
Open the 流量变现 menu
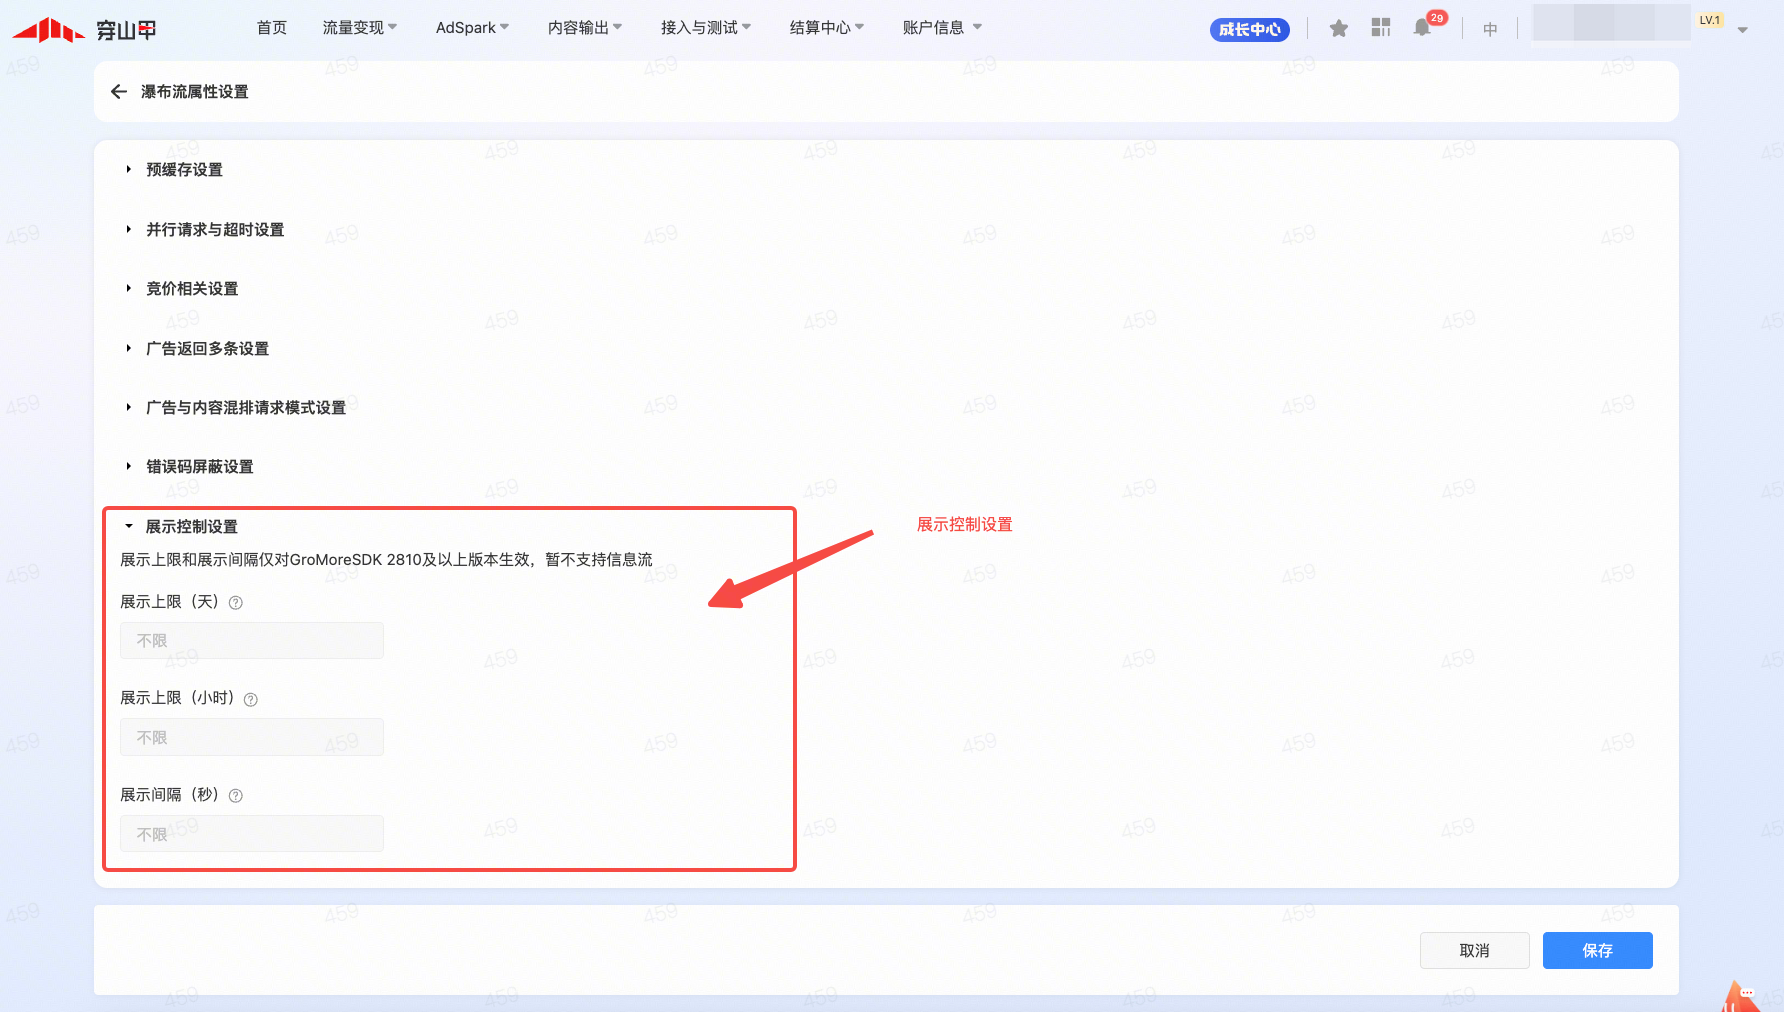pos(359,28)
